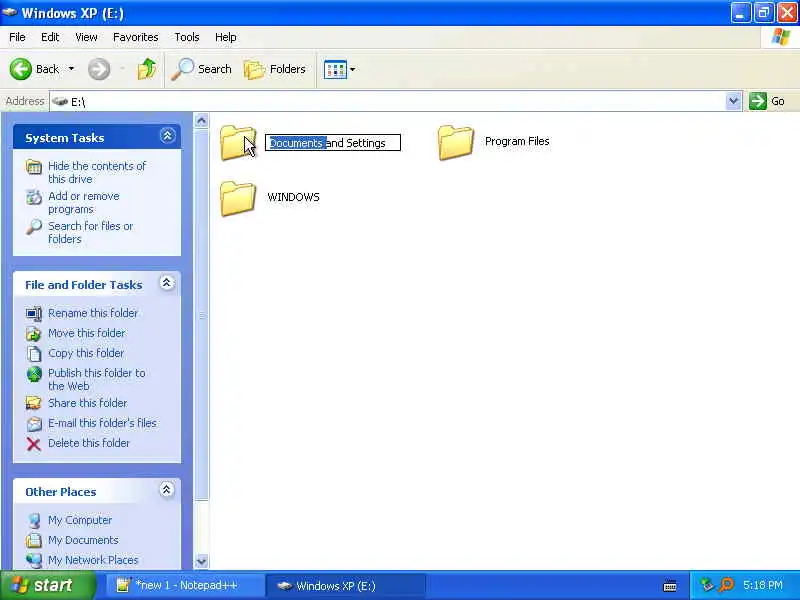This screenshot has width=800, height=600.
Task: Click Delete this folder link
Action: pyautogui.click(x=89, y=443)
